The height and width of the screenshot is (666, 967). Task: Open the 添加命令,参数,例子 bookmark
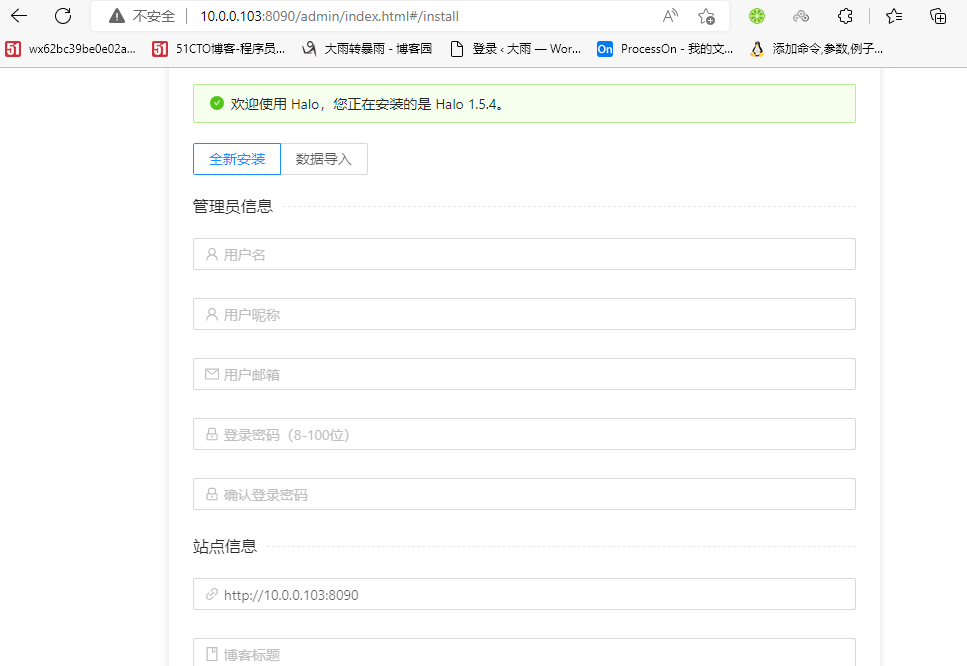(816, 49)
